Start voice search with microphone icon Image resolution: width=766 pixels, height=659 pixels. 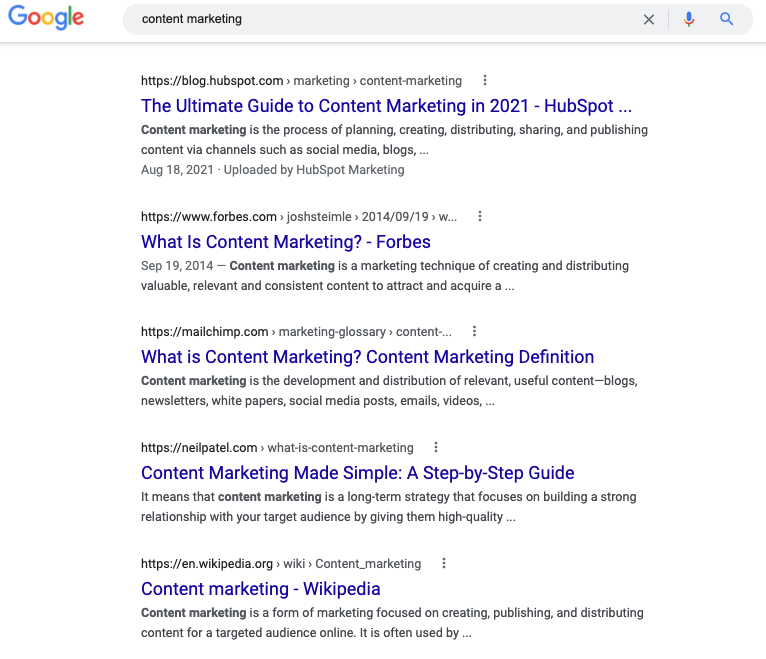click(x=689, y=19)
